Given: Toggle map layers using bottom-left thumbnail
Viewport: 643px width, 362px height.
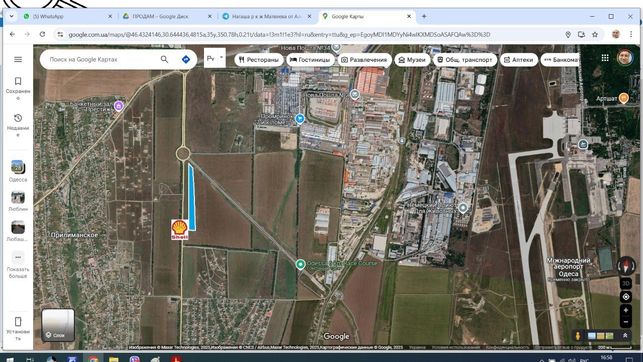Looking at the screenshot, I should coord(58,325).
